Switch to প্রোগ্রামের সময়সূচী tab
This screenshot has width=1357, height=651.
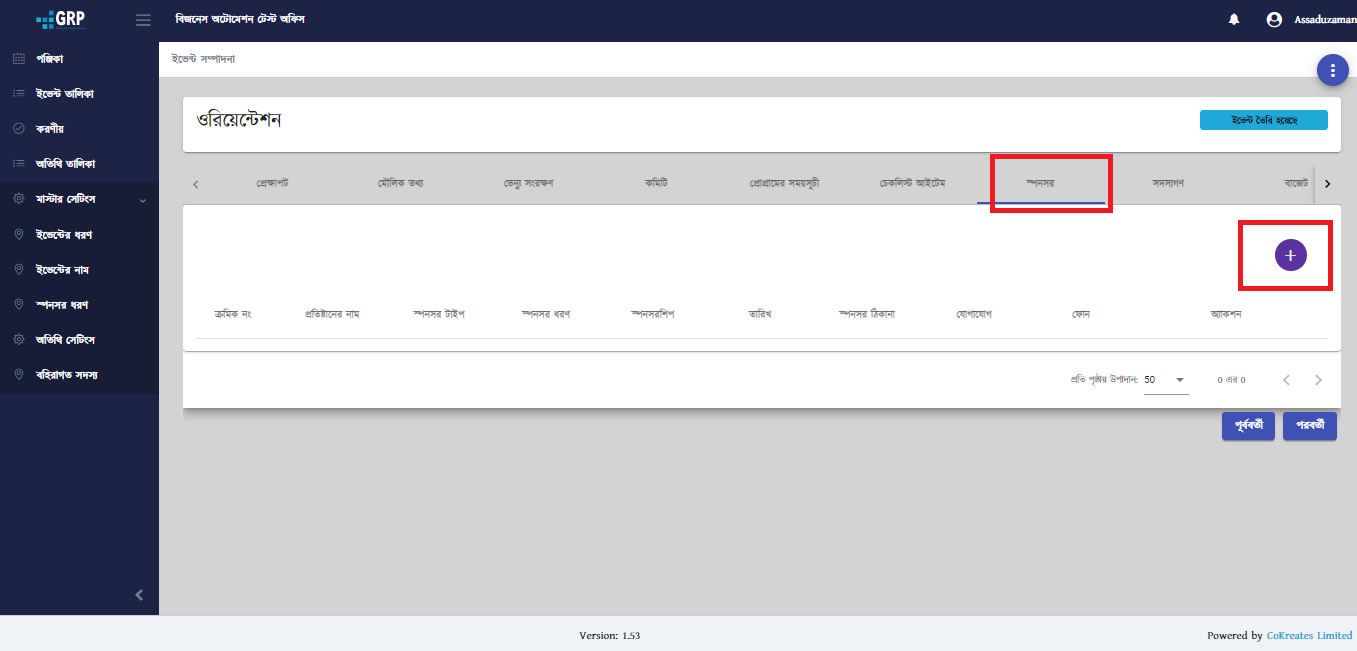pos(784,184)
